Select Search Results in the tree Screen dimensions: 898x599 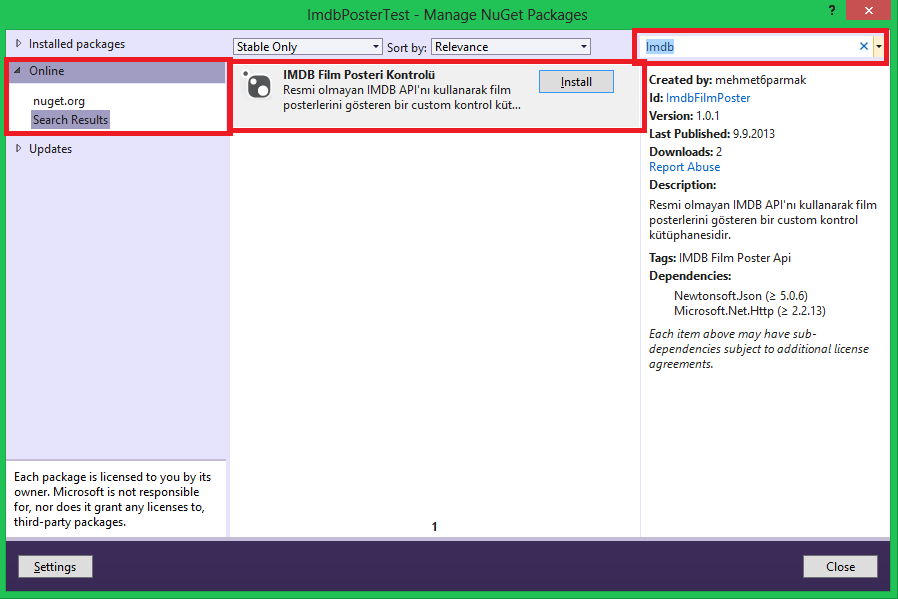pos(70,120)
